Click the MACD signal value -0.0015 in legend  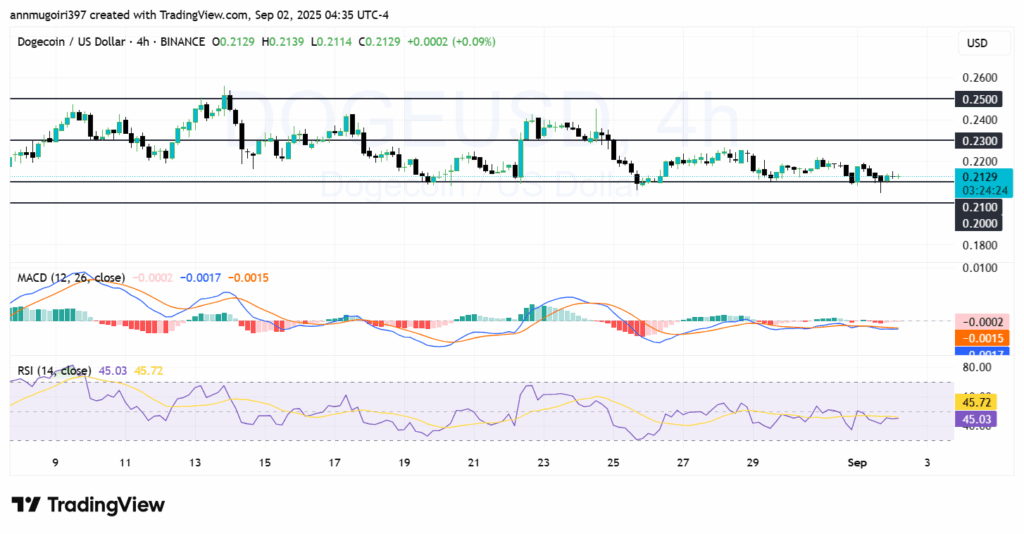coord(248,278)
